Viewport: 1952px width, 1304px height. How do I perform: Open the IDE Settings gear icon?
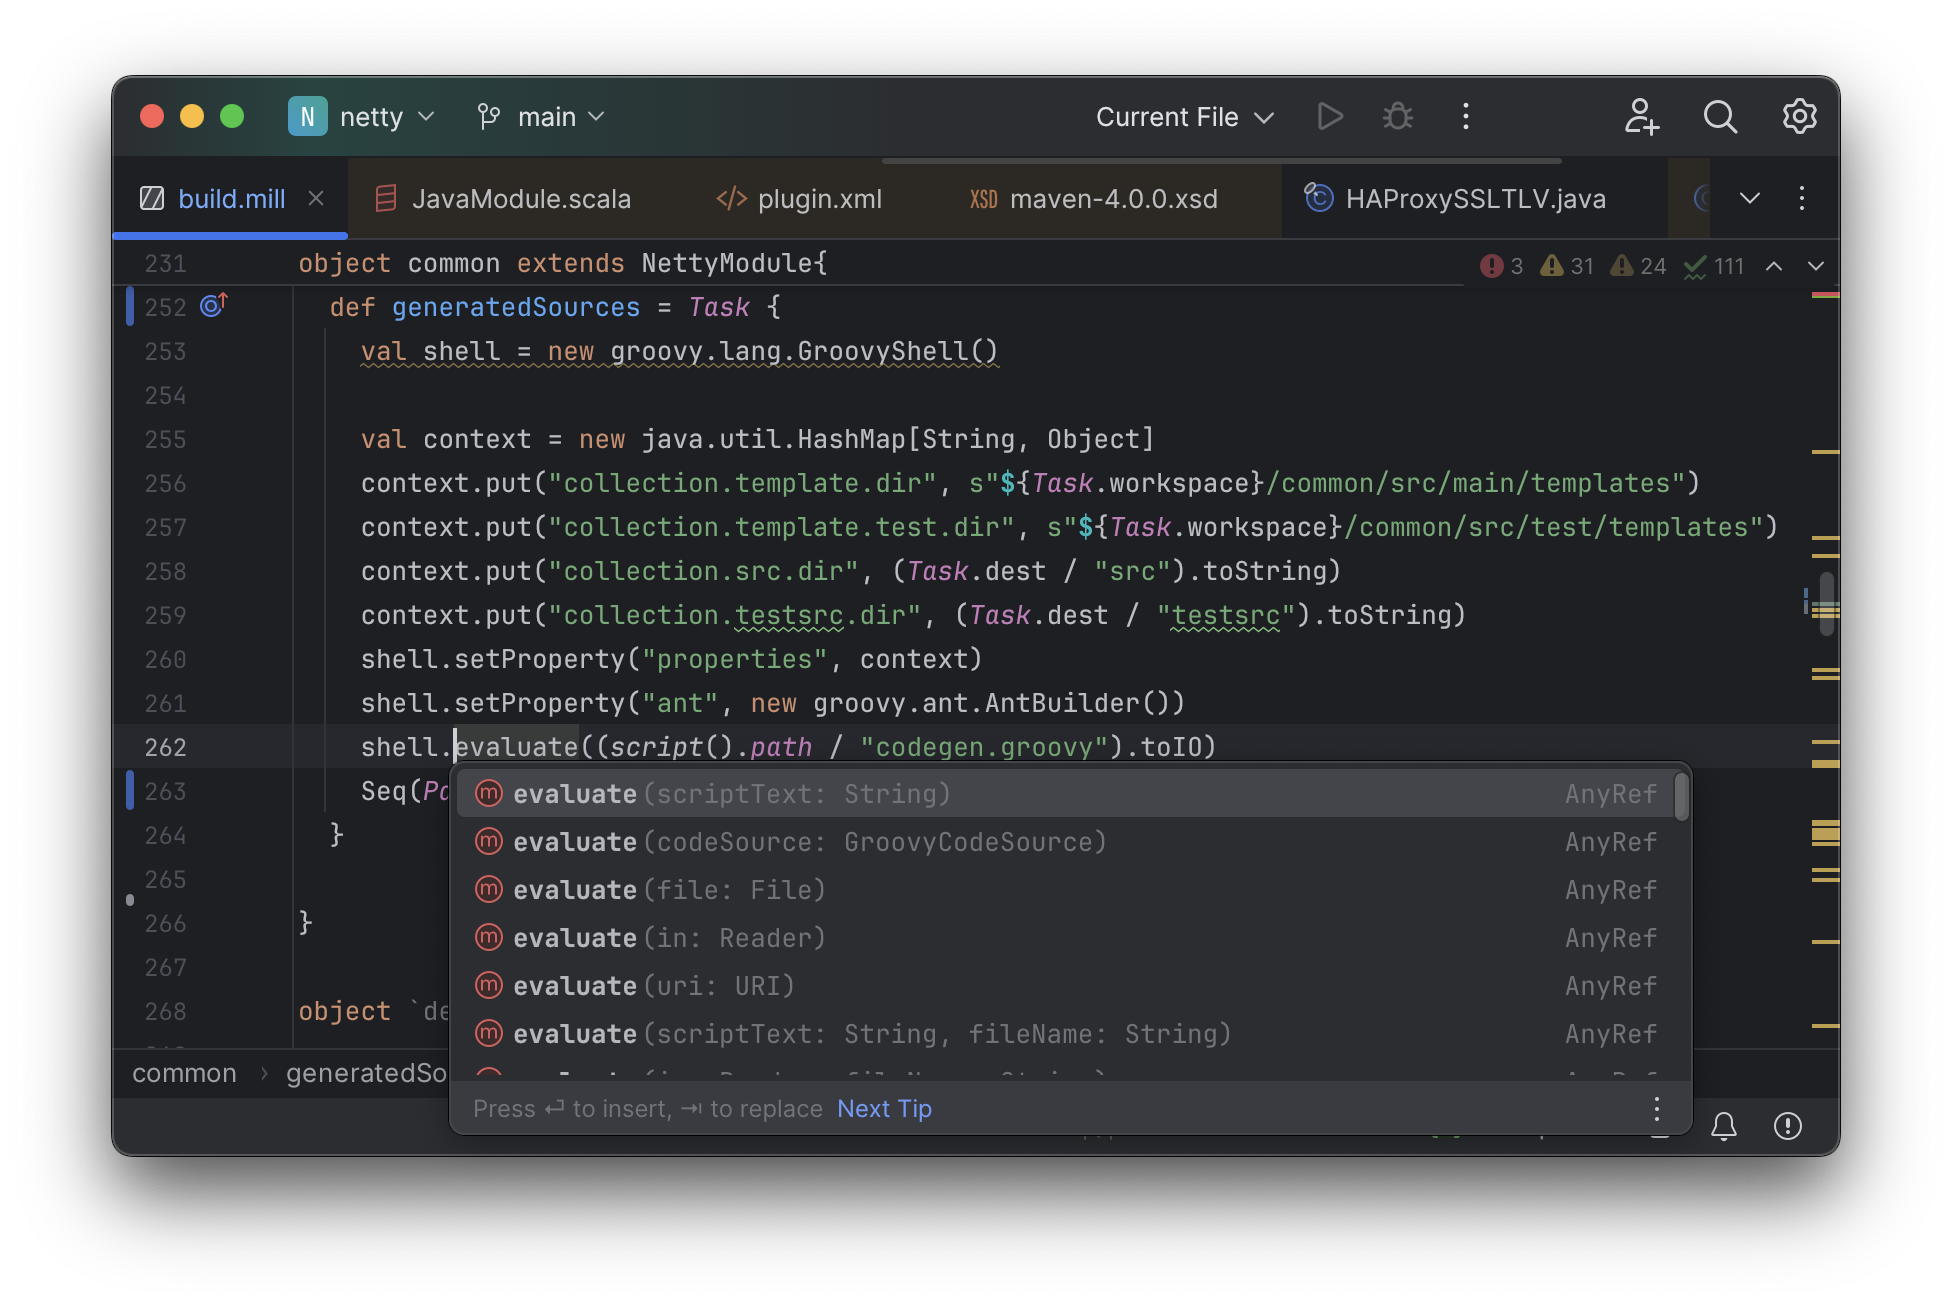tap(1799, 116)
